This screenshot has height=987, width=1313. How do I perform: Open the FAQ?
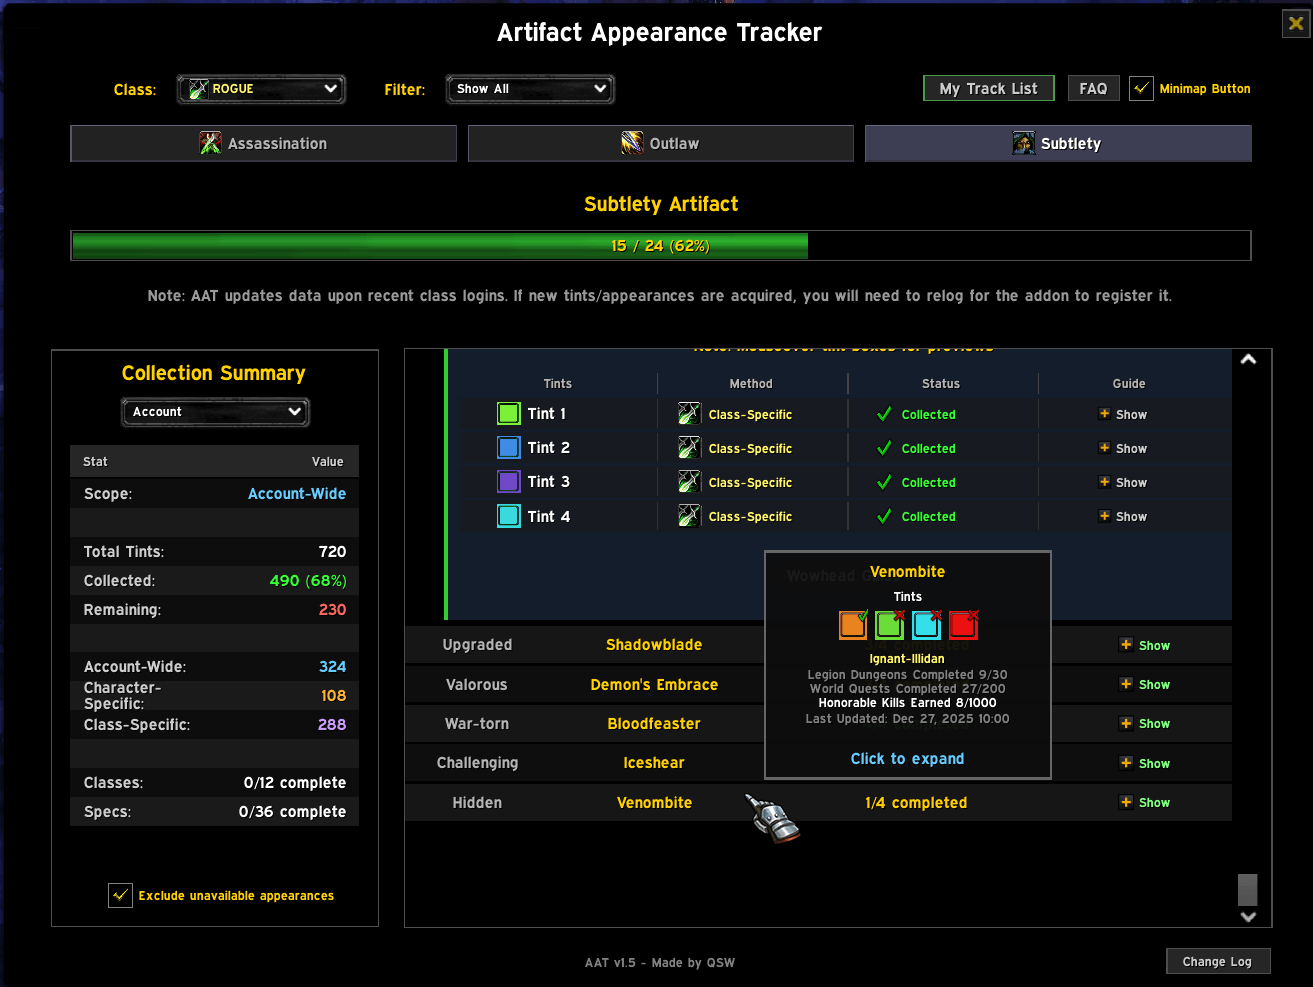click(1093, 88)
